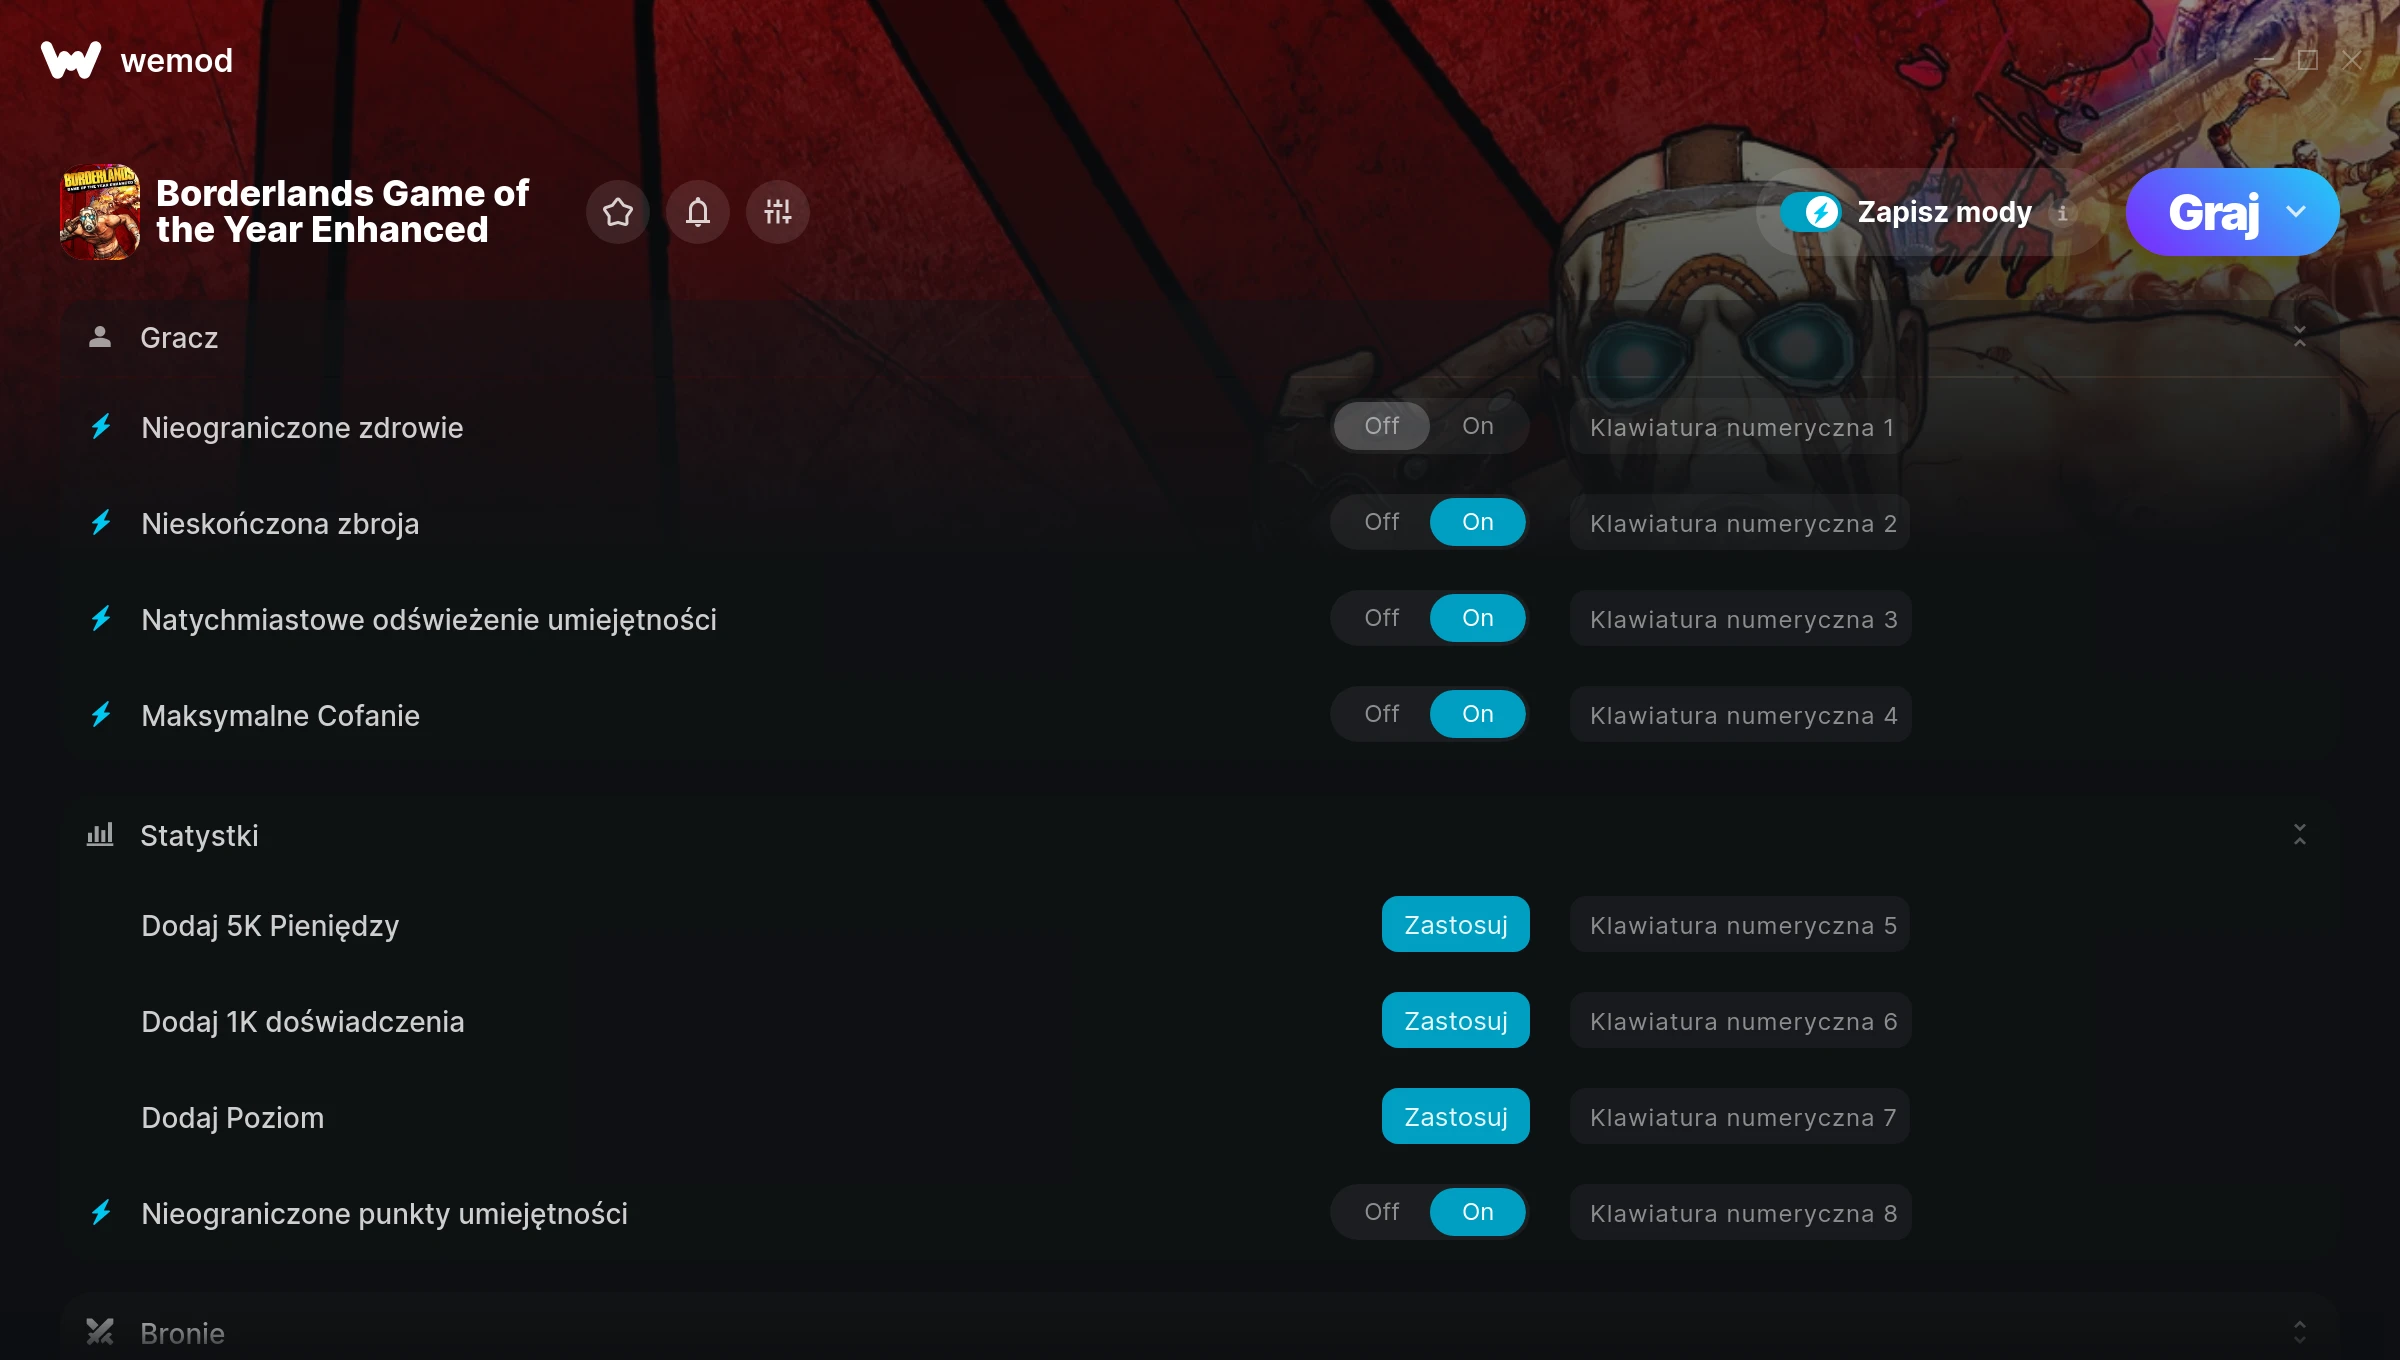Add game to favorites with star icon
Viewport: 2400px width, 1360px height.
pyautogui.click(x=618, y=212)
